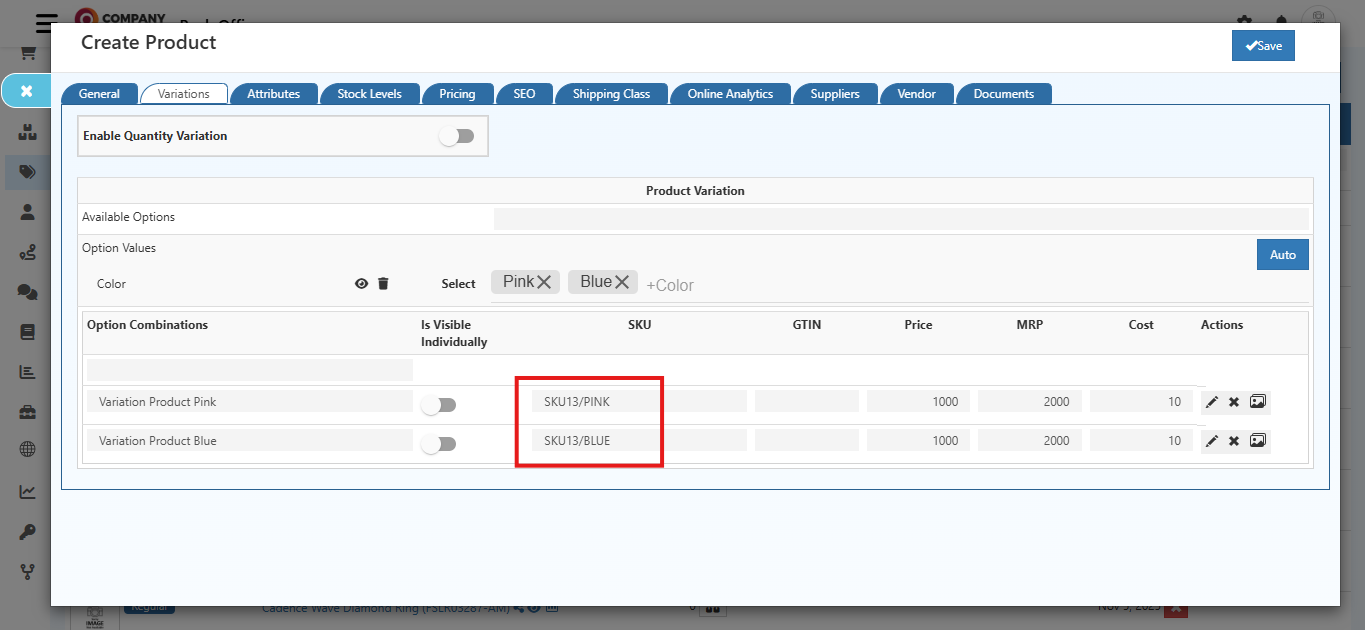
Task: Click the SKU13/PINK SKU input field
Action: [x=638, y=402]
